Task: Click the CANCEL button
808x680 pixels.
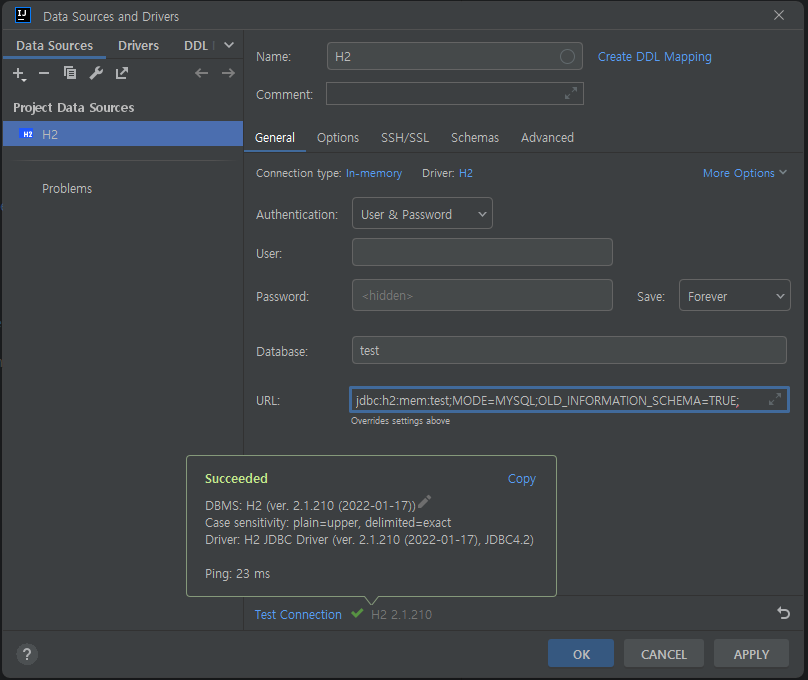Action: tap(664, 654)
